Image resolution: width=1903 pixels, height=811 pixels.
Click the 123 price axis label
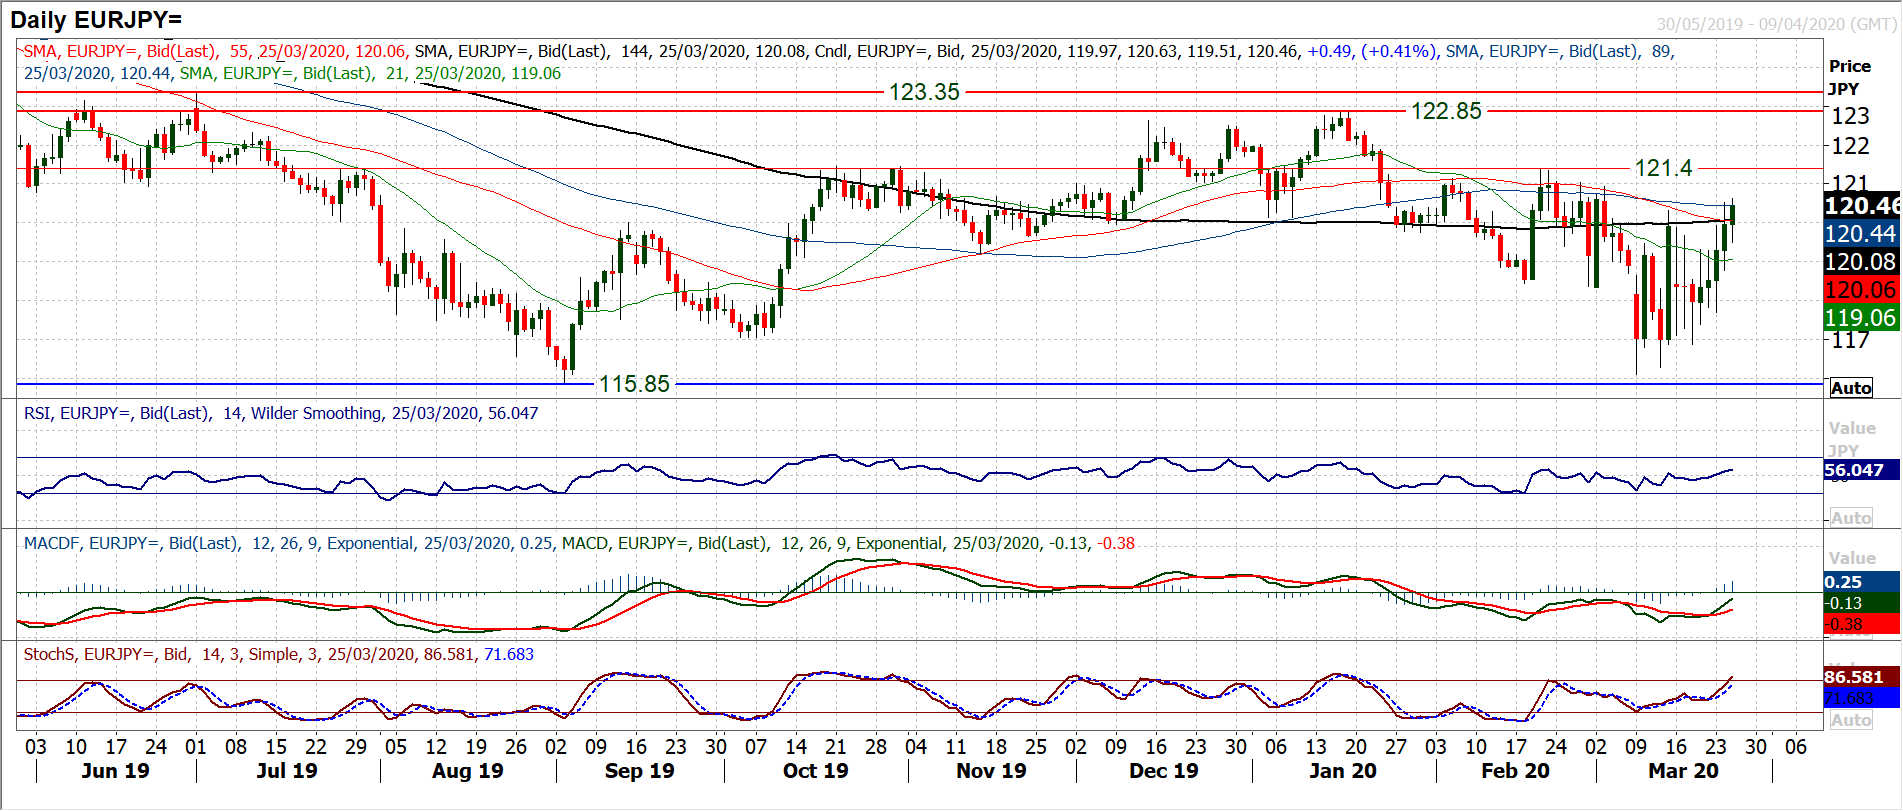pos(1849,116)
